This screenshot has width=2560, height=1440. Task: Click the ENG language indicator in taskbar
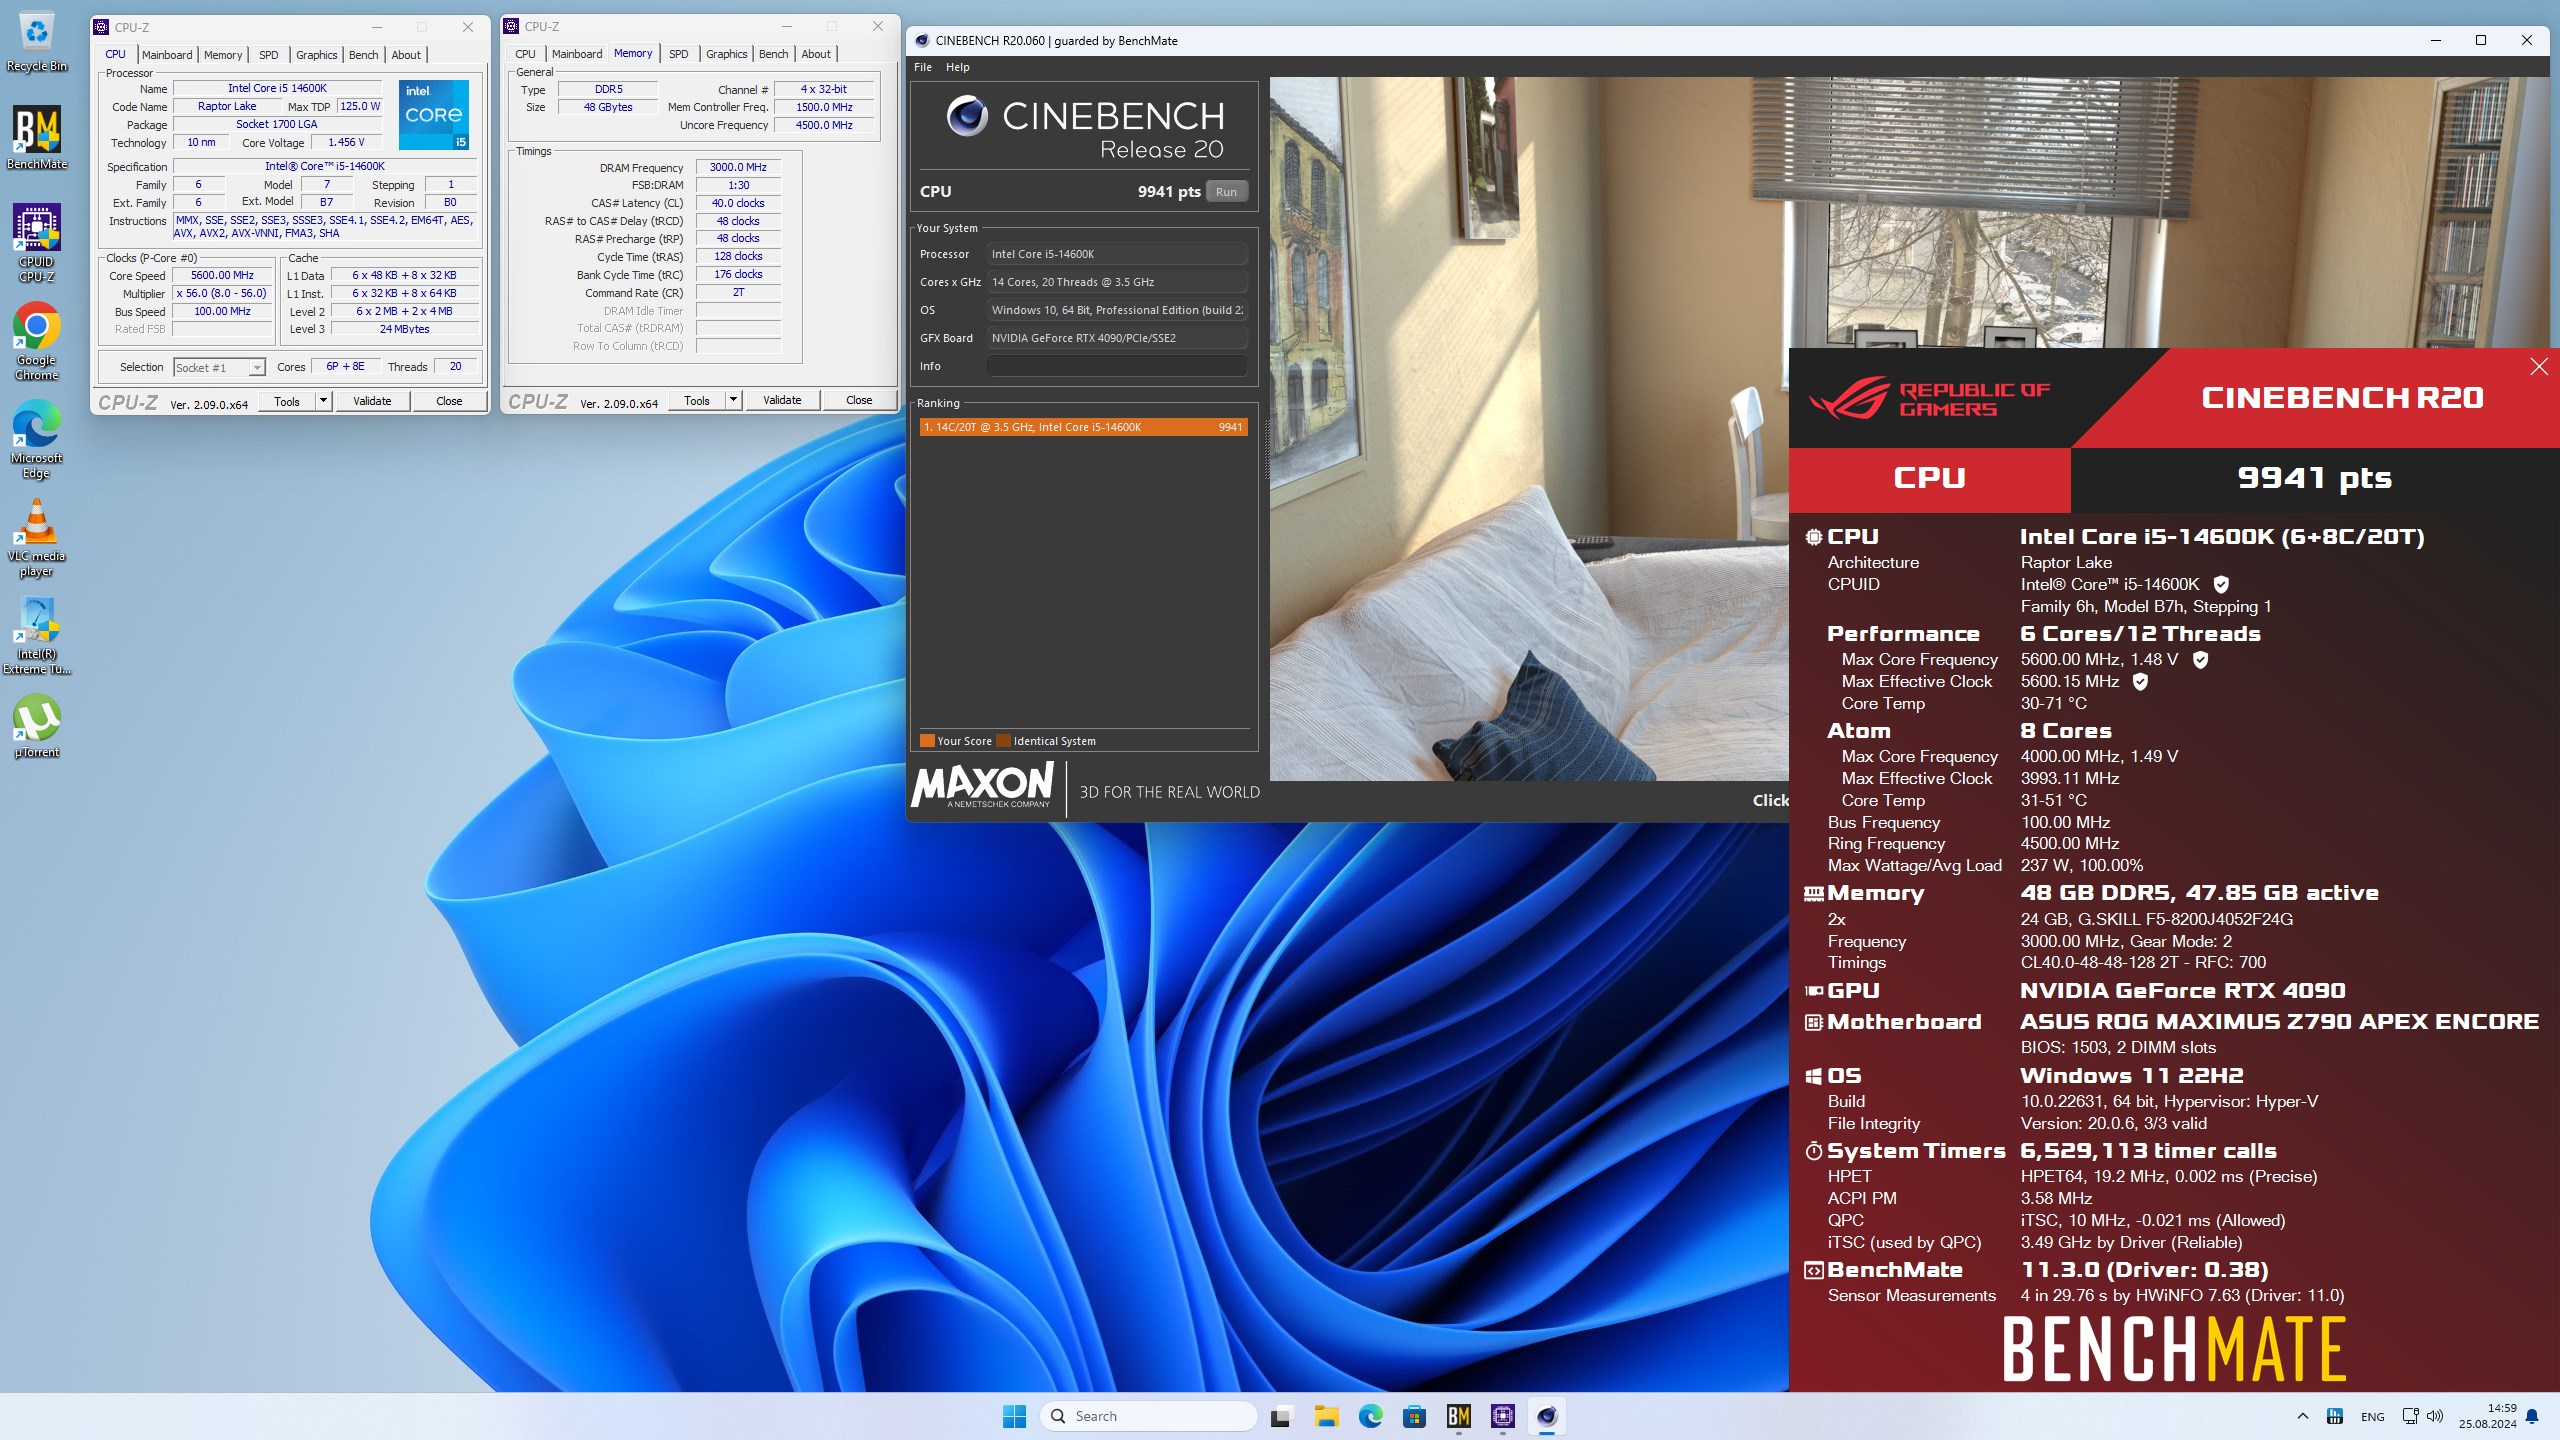tap(2372, 1417)
